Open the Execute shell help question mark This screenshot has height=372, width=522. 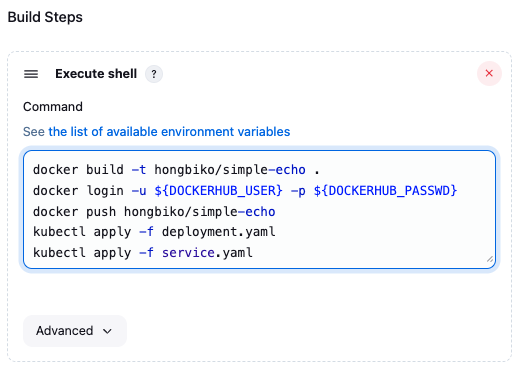tap(154, 74)
